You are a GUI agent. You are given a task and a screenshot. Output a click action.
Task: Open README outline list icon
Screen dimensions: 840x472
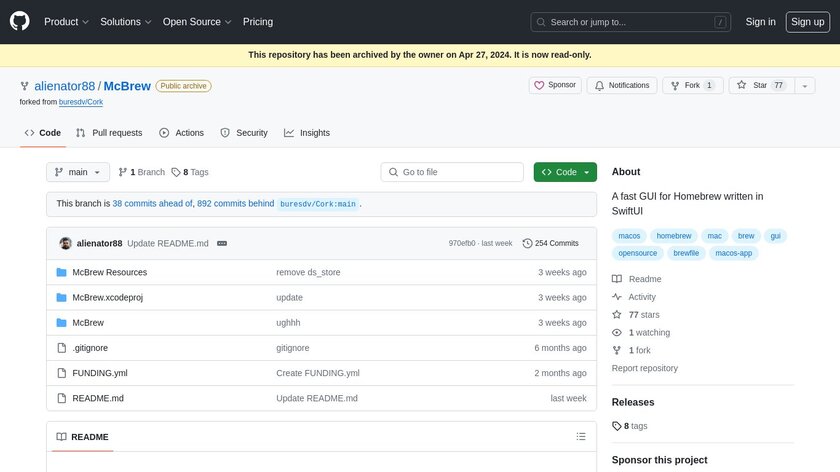pyautogui.click(x=581, y=437)
